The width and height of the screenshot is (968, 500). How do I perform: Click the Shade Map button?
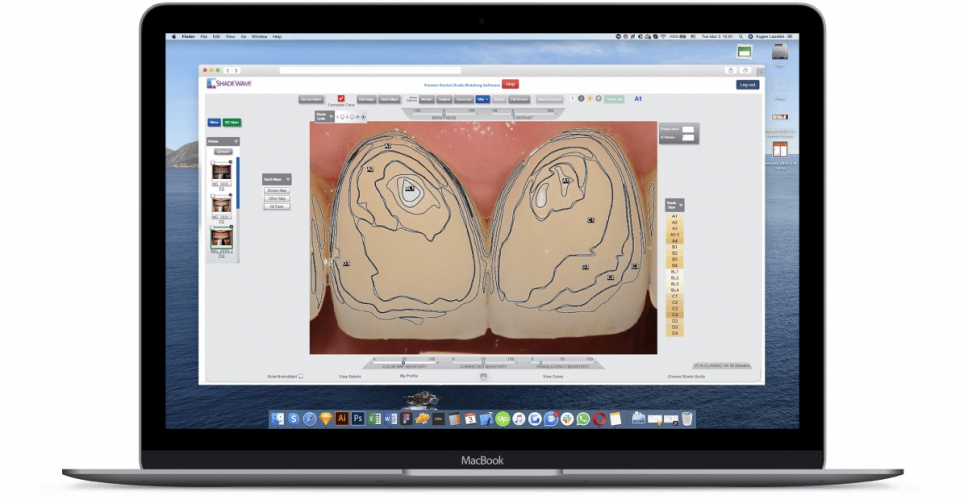pos(277,191)
